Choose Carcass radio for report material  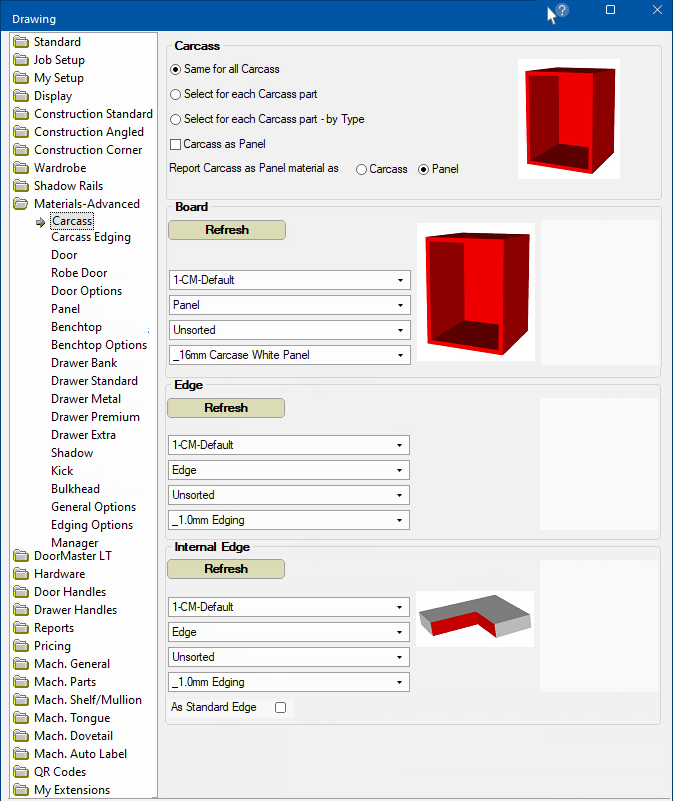click(x=361, y=169)
